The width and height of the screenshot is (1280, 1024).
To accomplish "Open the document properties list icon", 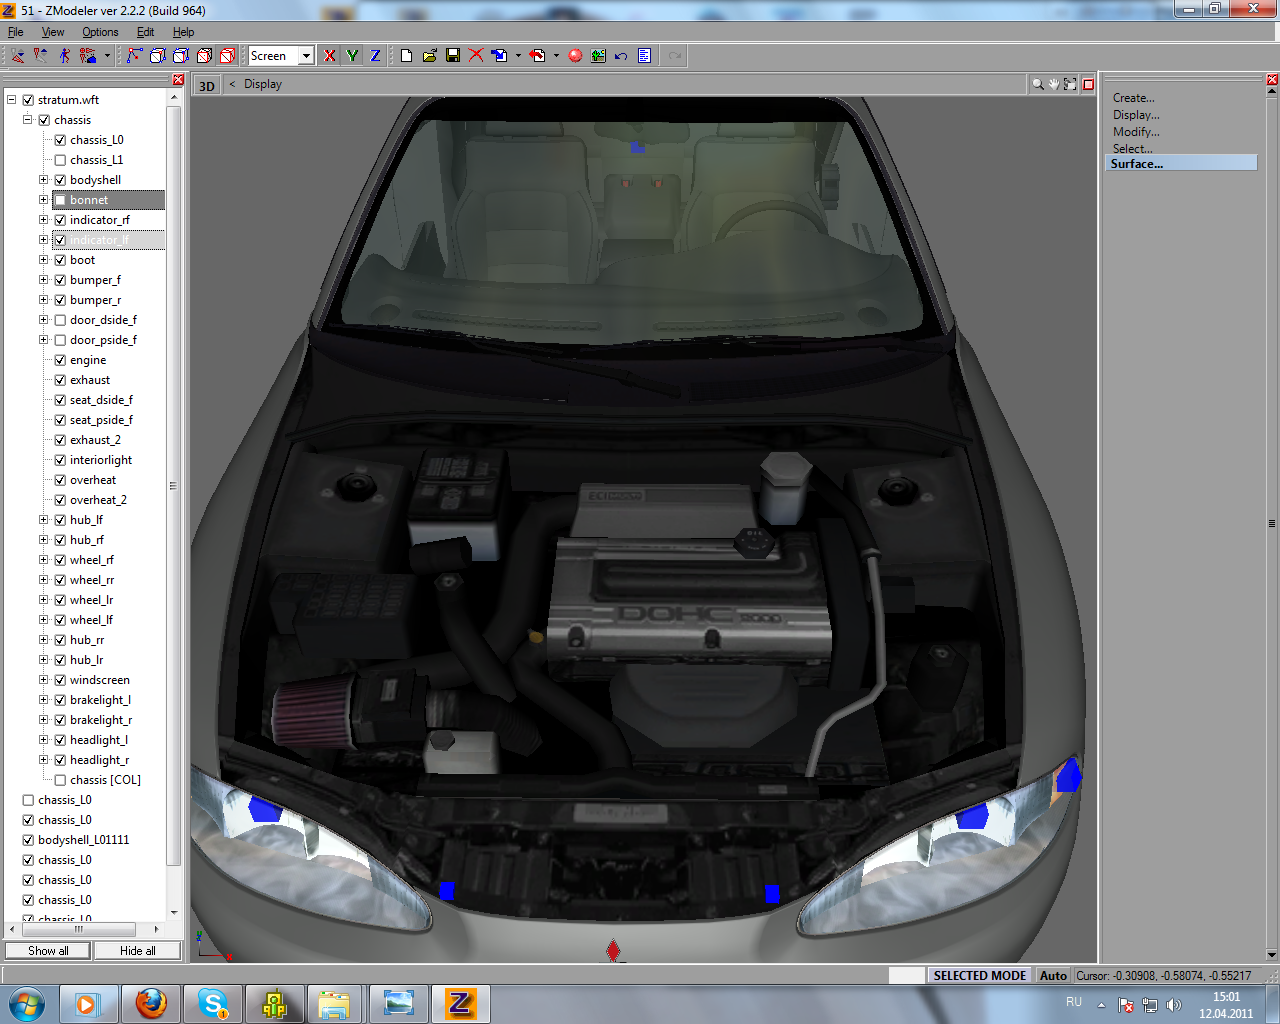I will [x=644, y=56].
